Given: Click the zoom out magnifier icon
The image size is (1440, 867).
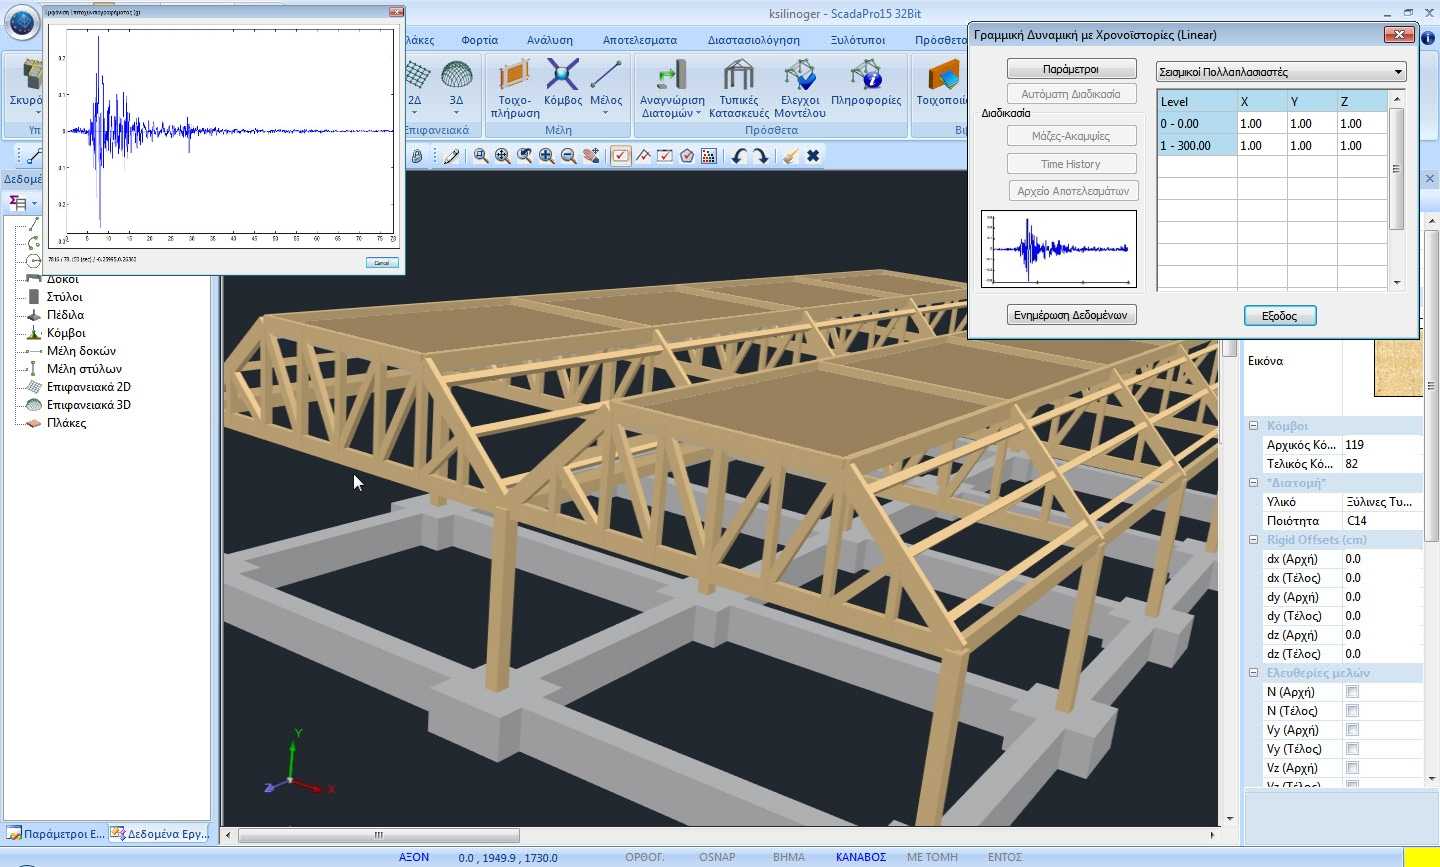Looking at the screenshot, I should [x=568, y=156].
